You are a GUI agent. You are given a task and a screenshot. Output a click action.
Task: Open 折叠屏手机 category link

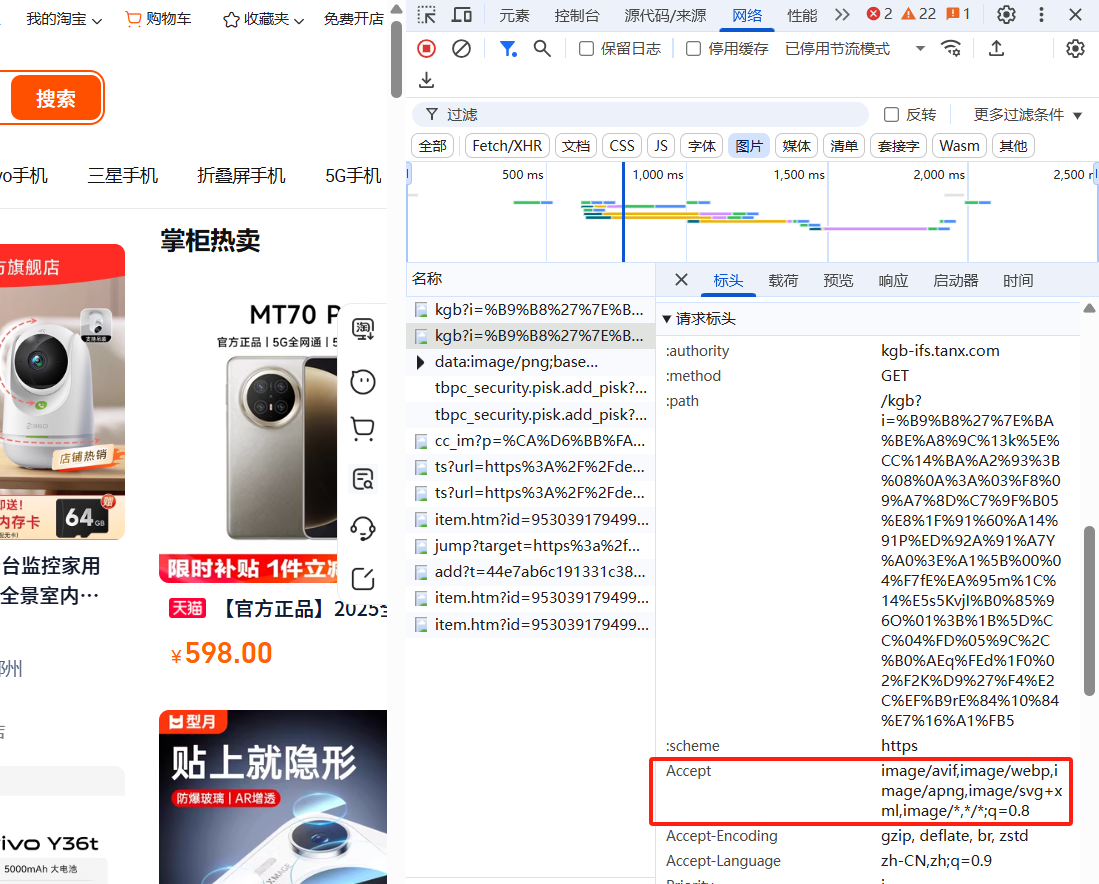(241, 175)
